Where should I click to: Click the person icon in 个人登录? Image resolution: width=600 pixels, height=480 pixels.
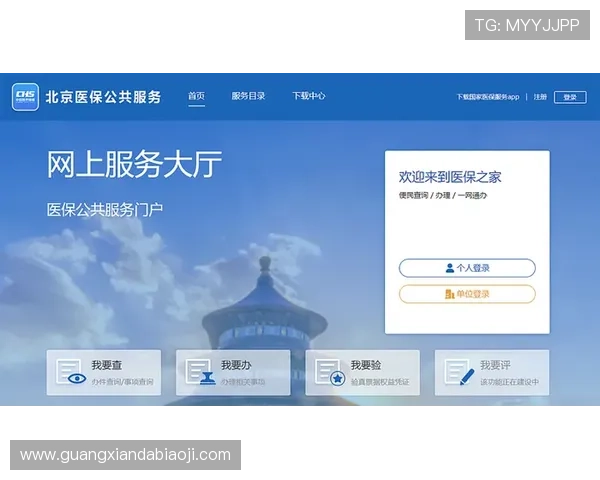tap(450, 268)
